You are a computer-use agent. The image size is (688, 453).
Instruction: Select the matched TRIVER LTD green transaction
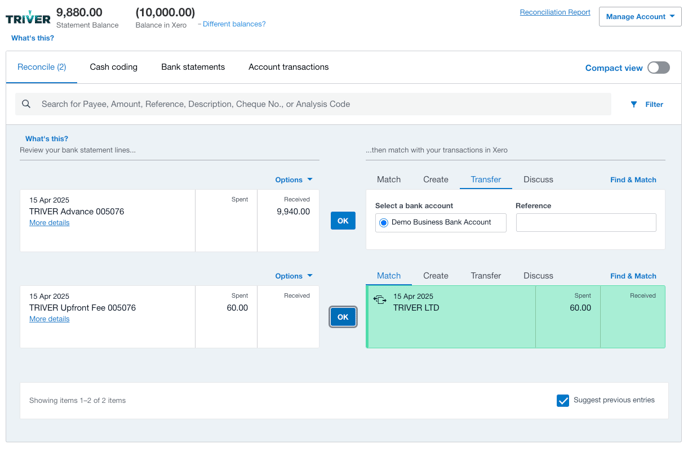pos(516,317)
